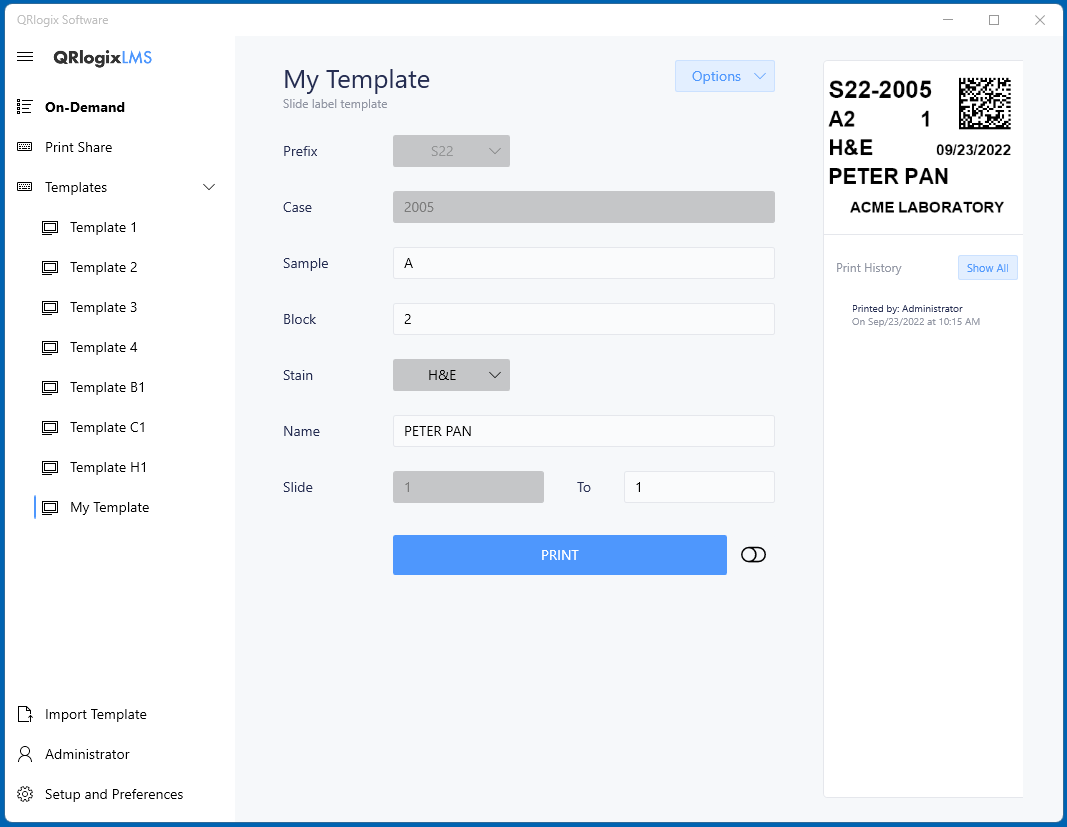Image resolution: width=1067 pixels, height=827 pixels.
Task: Click Show All print history
Action: 987,268
